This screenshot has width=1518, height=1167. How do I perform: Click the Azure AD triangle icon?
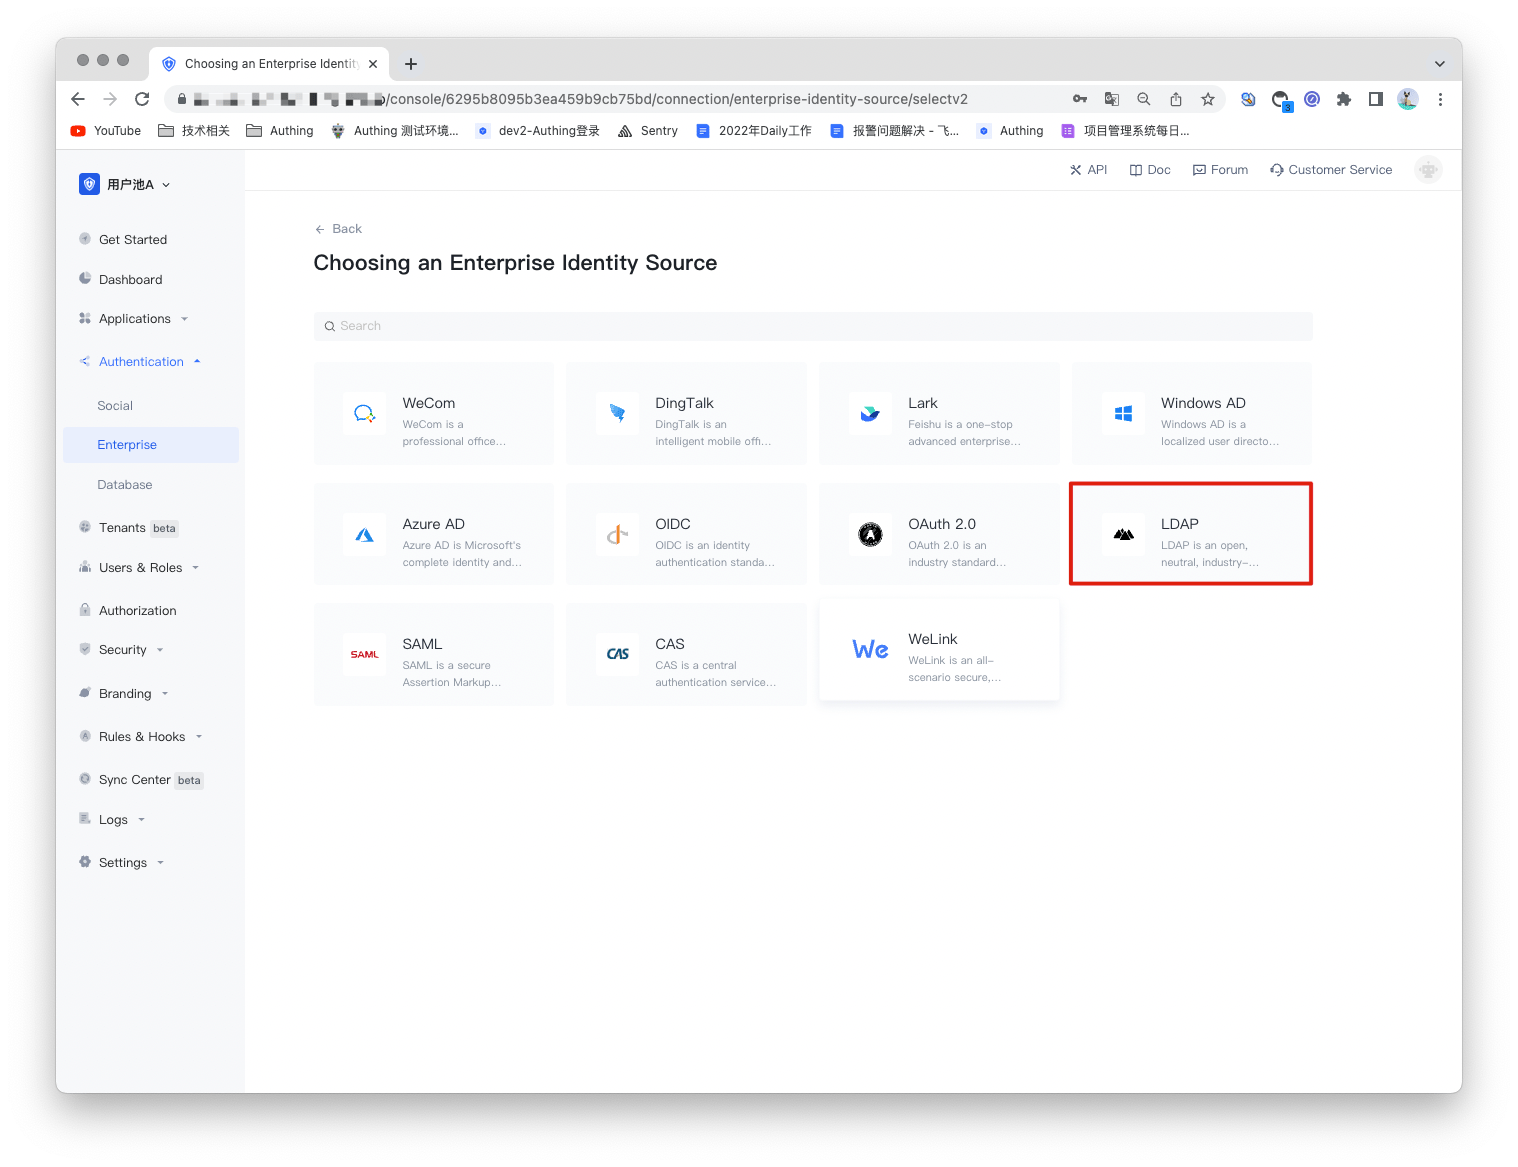[x=364, y=535]
